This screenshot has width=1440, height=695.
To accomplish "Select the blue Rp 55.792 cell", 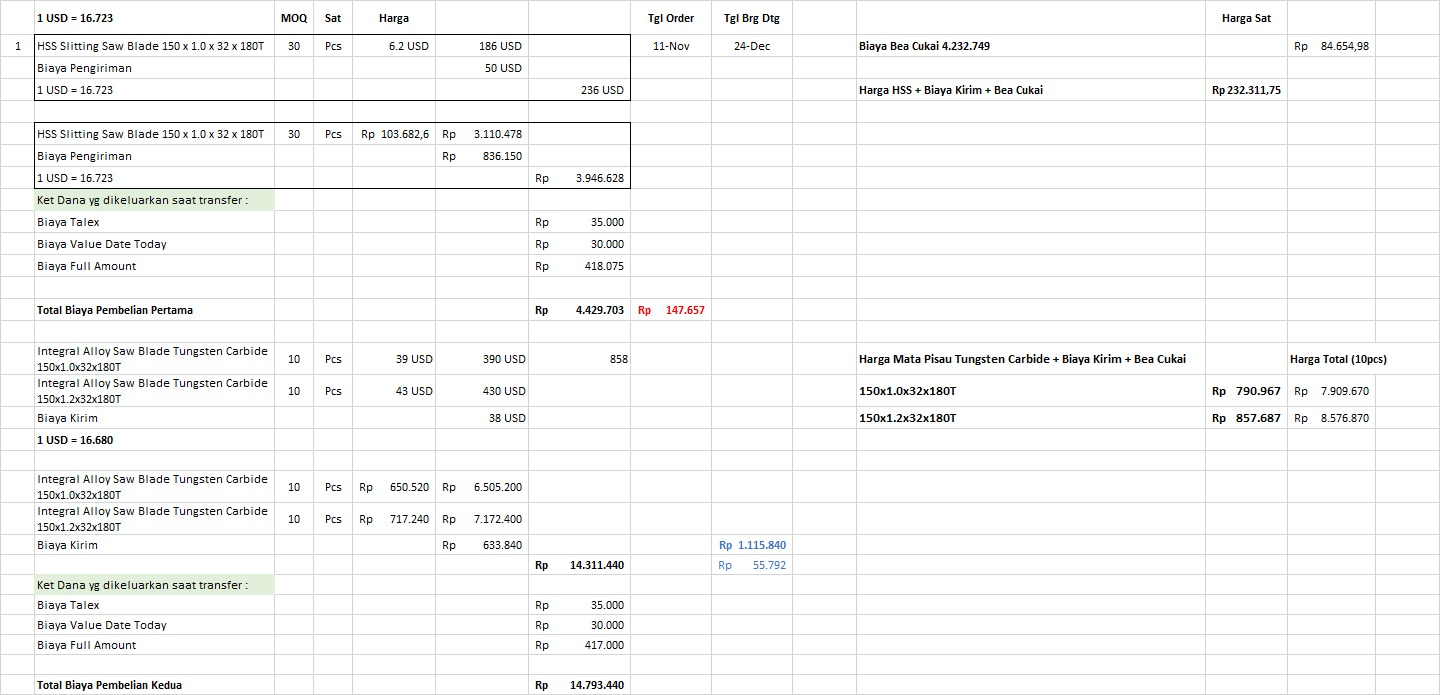I will point(752,565).
